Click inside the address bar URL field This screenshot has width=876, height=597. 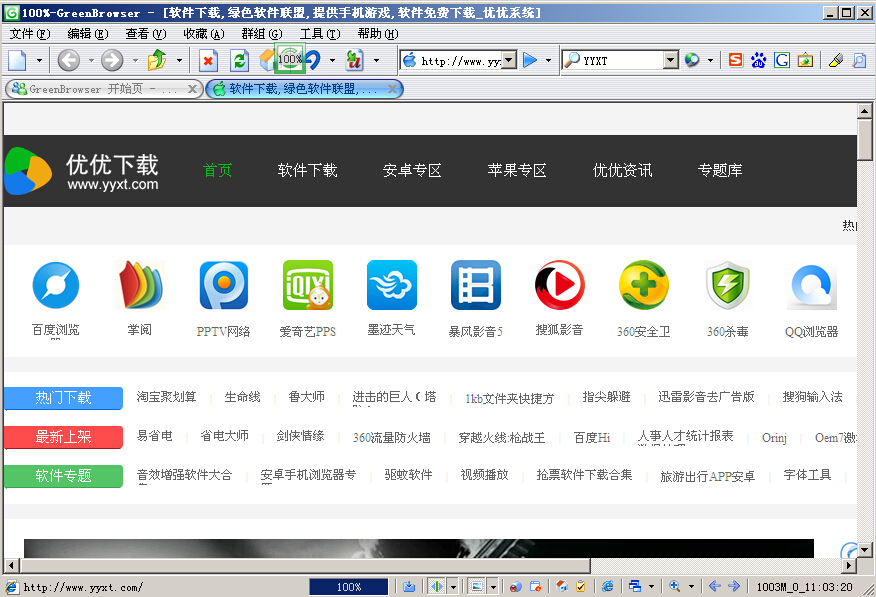460,60
